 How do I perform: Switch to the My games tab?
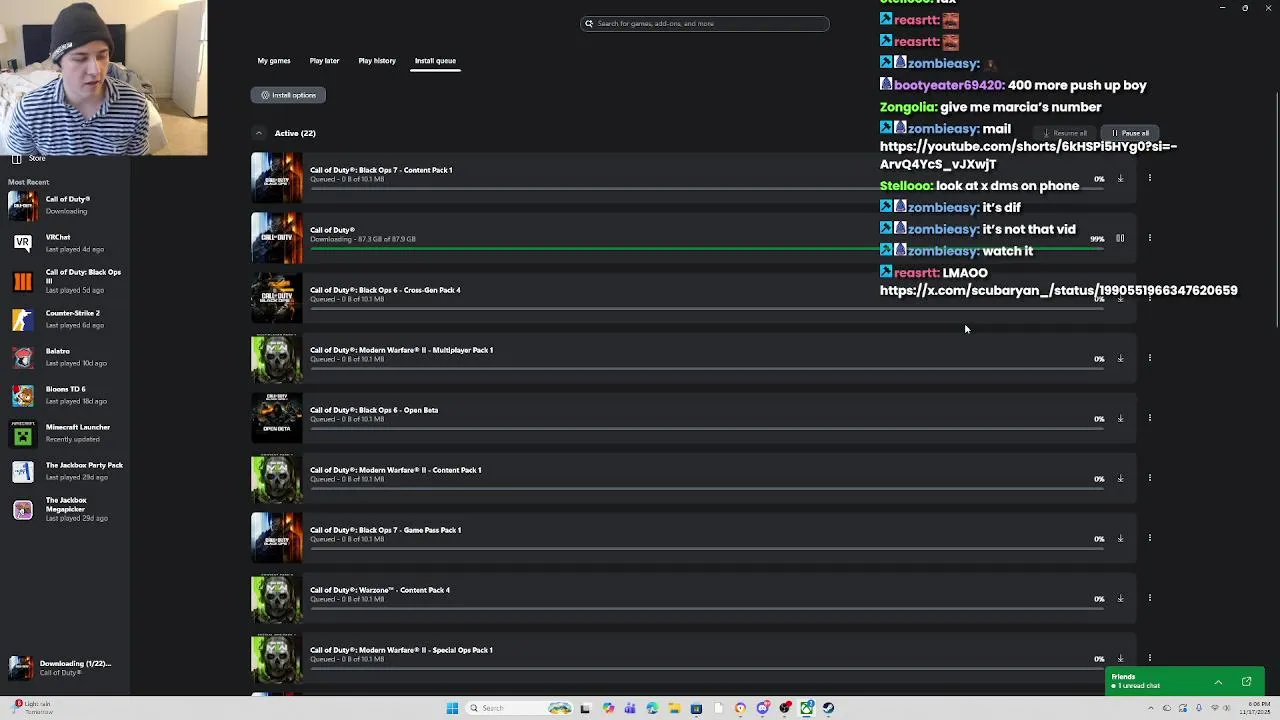(274, 61)
